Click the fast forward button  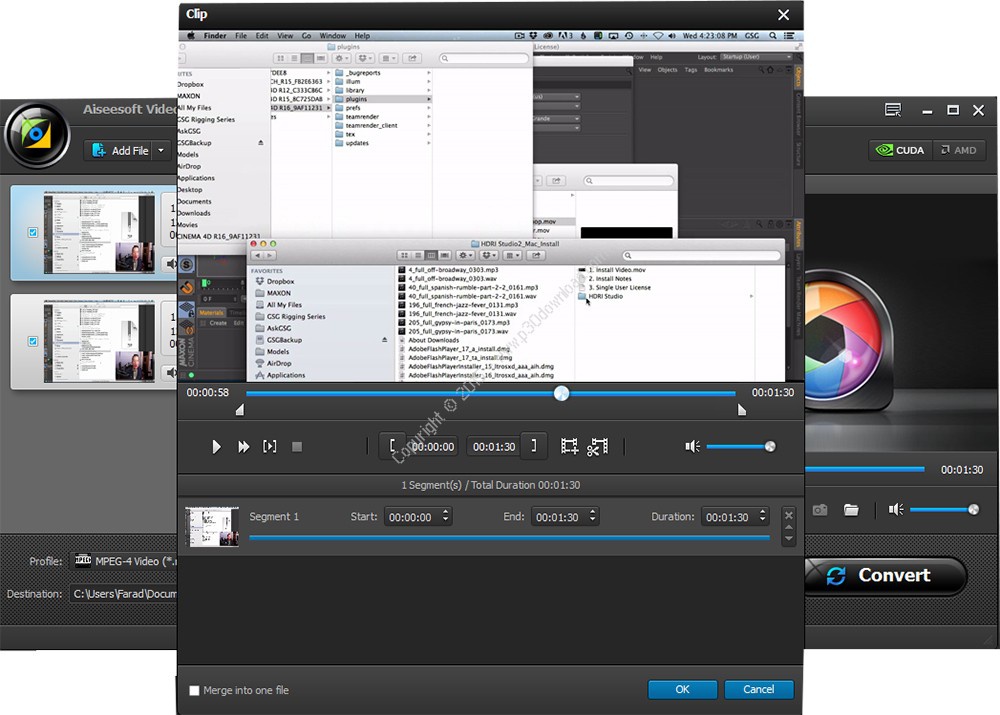(x=244, y=446)
